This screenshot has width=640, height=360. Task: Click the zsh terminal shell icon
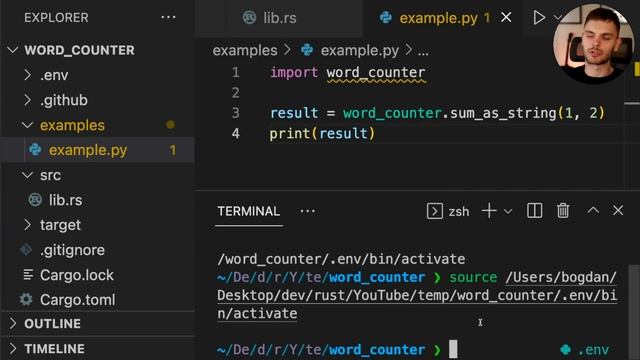click(x=435, y=211)
